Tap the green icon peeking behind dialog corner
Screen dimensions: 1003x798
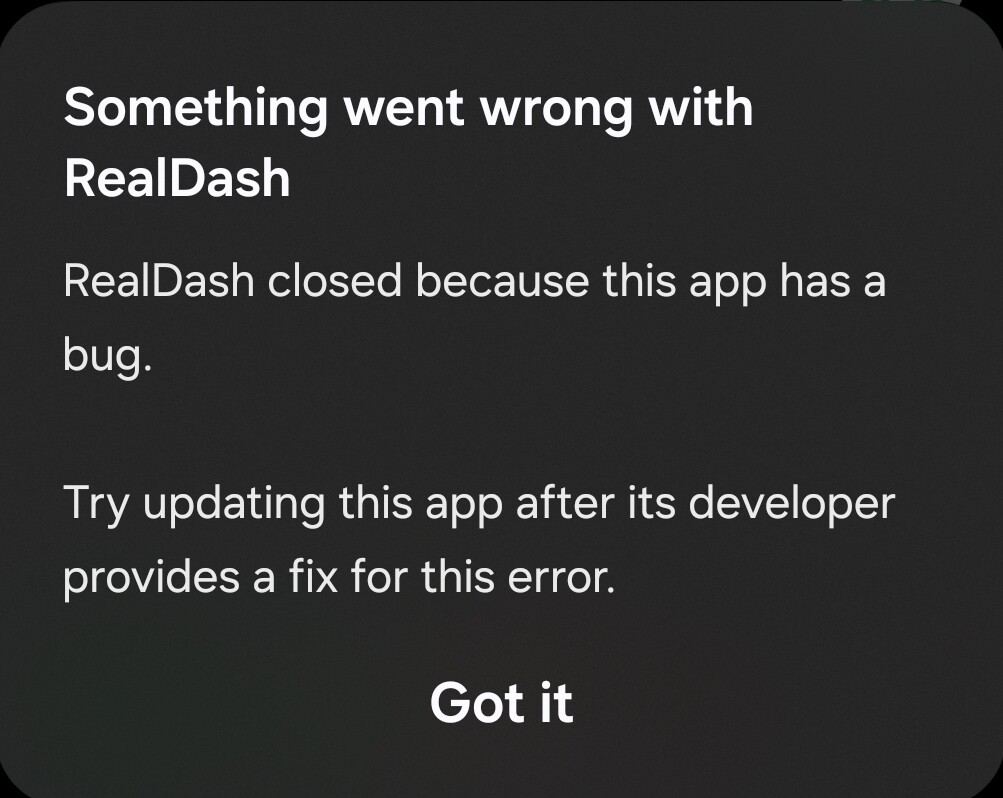pos(902,3)
